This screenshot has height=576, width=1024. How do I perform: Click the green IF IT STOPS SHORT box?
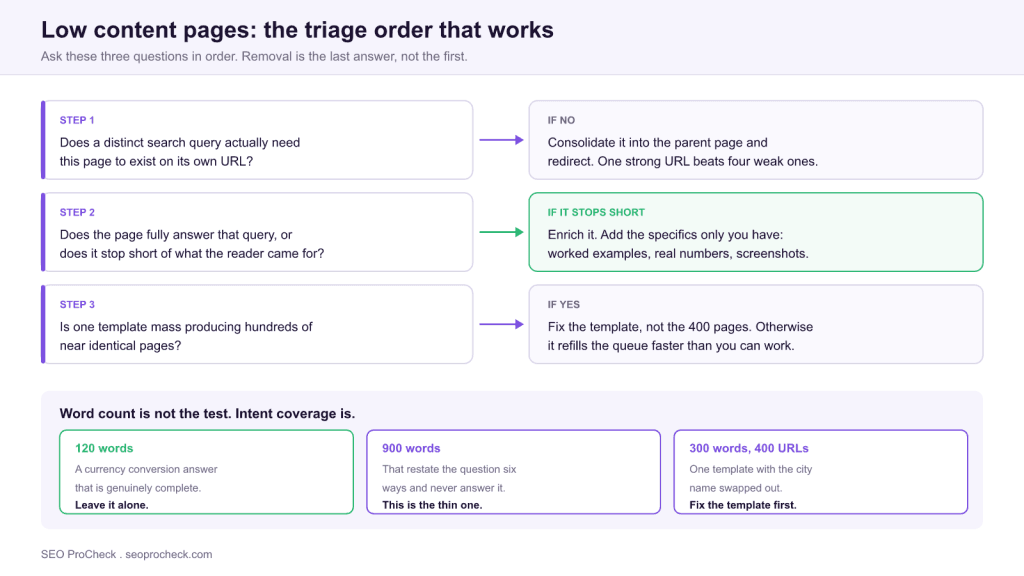pyautogui.click(x=756, y=232)
